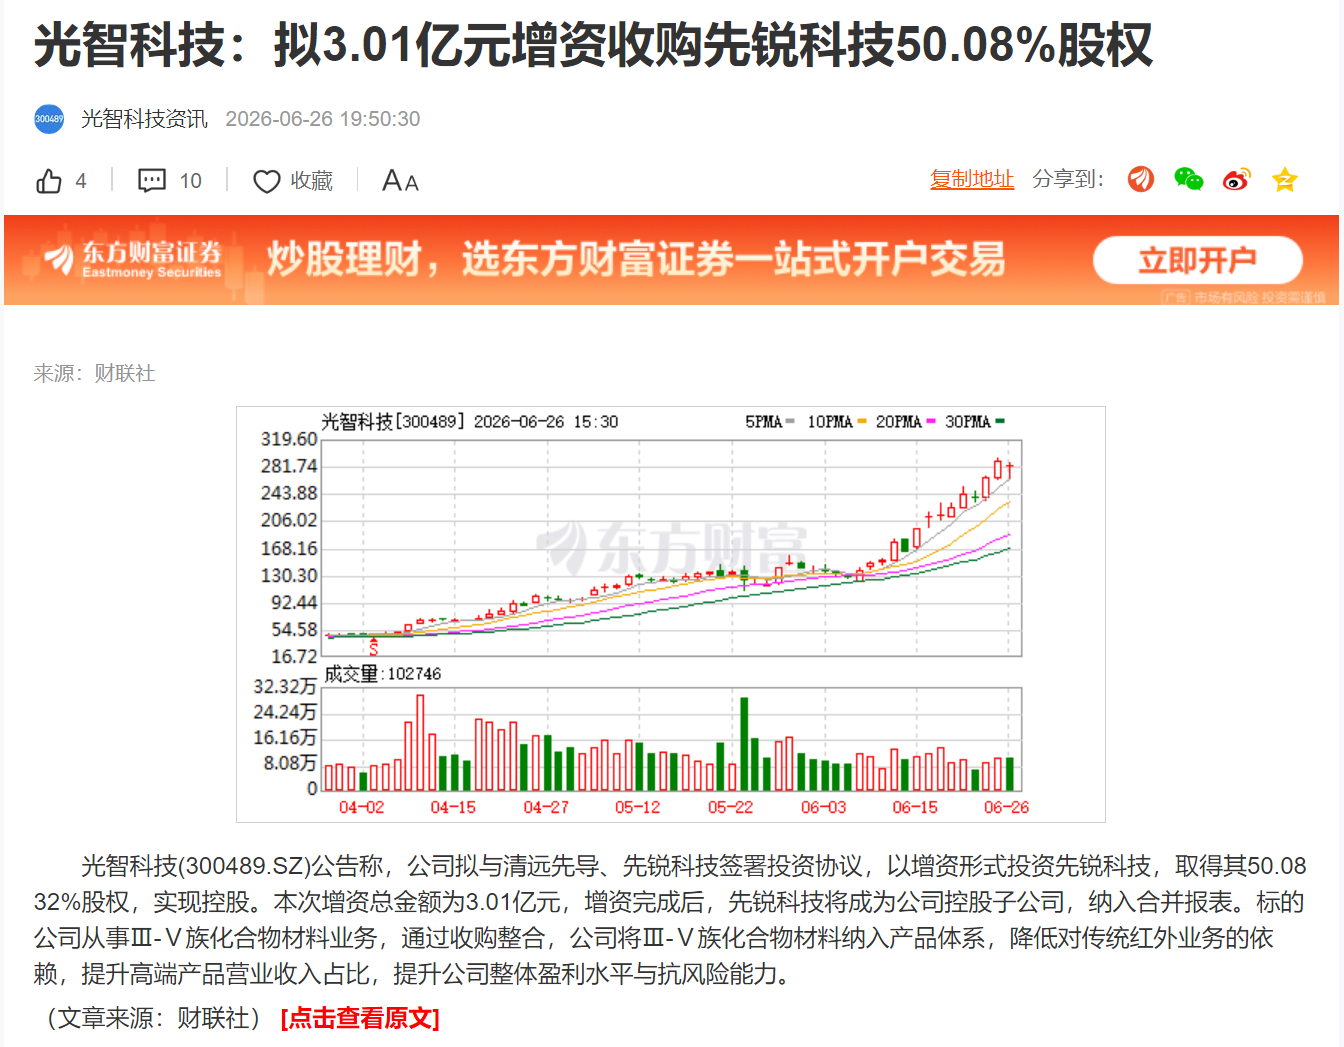Click the 分享到 label
Screen dimensions: 1344x1047
tap(1068, 179)
